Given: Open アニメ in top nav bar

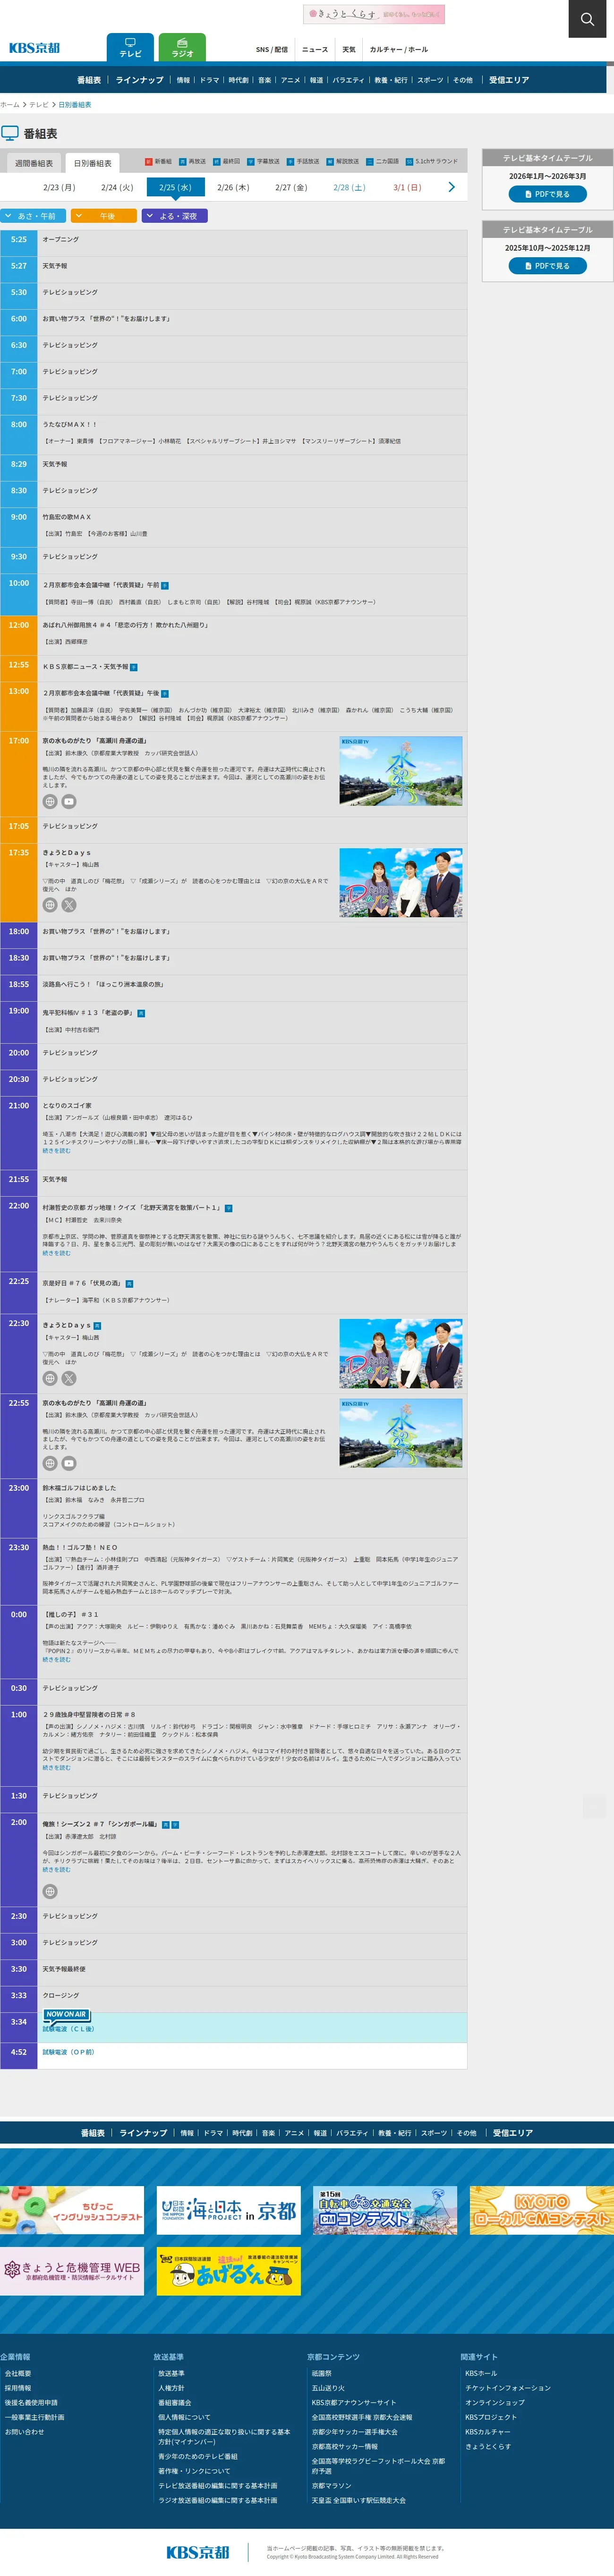Looking at the screenshot, I should pos(290,80).
